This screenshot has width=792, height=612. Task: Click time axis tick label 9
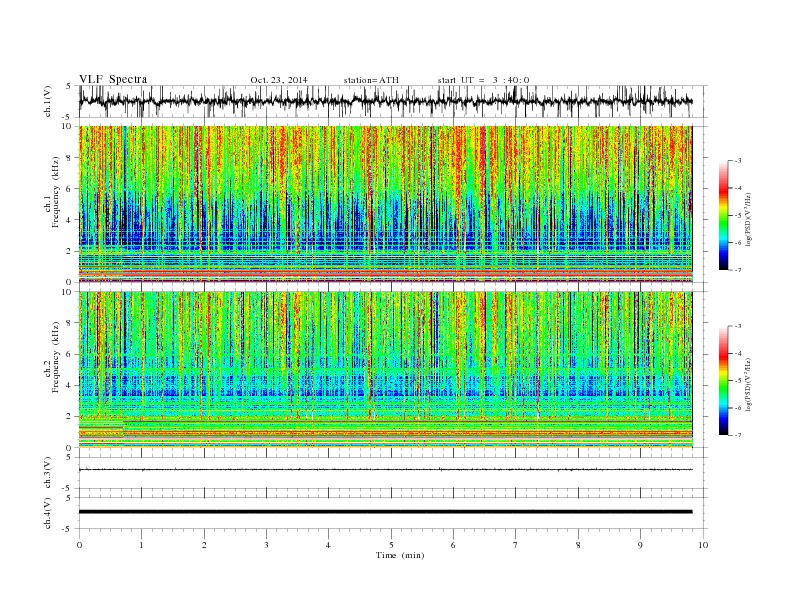pos(640,545)
